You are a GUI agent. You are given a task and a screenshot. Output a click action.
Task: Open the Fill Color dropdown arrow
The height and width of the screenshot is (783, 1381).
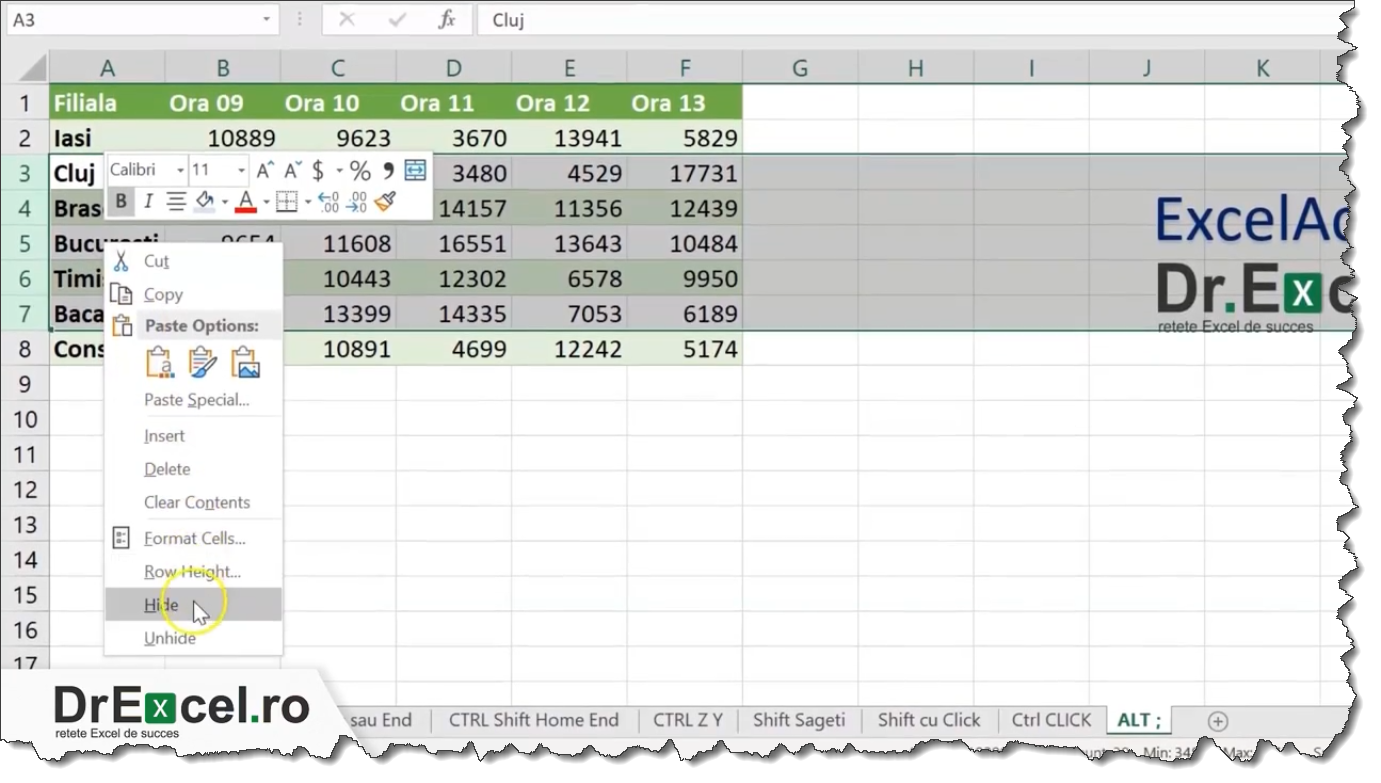click(x=225, y=201)
